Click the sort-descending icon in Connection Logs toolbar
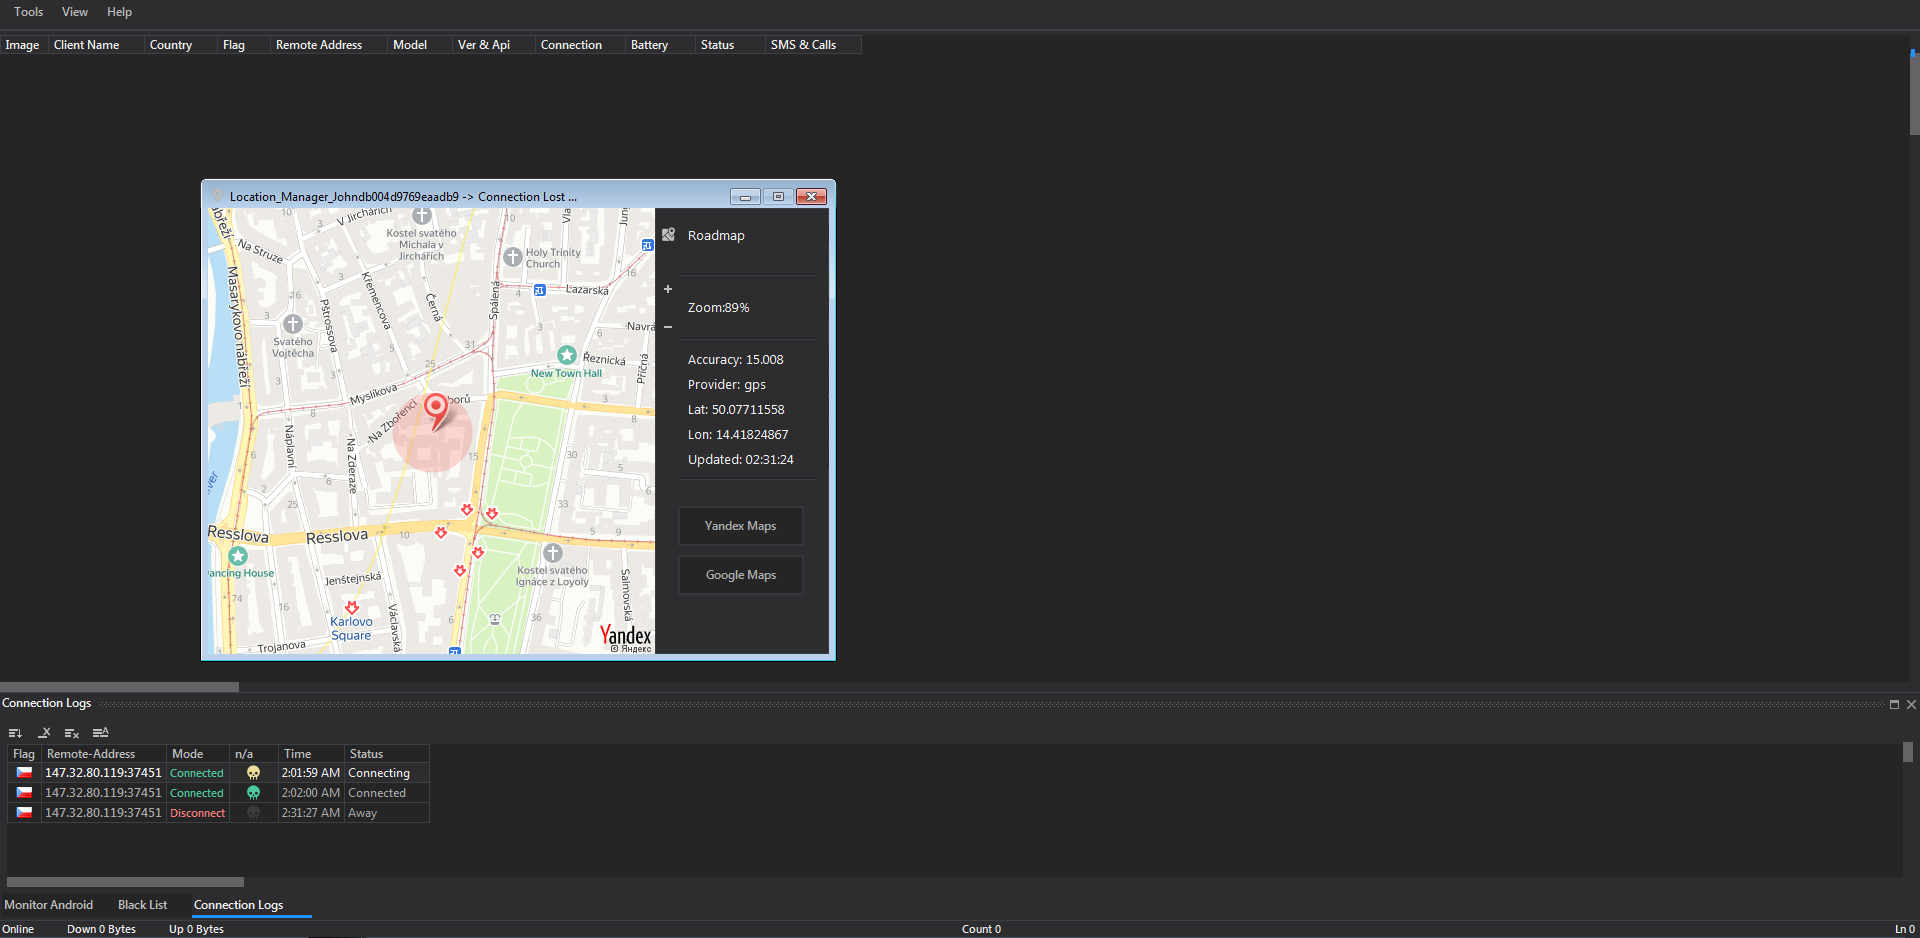The image size is (1920, 938). pos(15,733)
